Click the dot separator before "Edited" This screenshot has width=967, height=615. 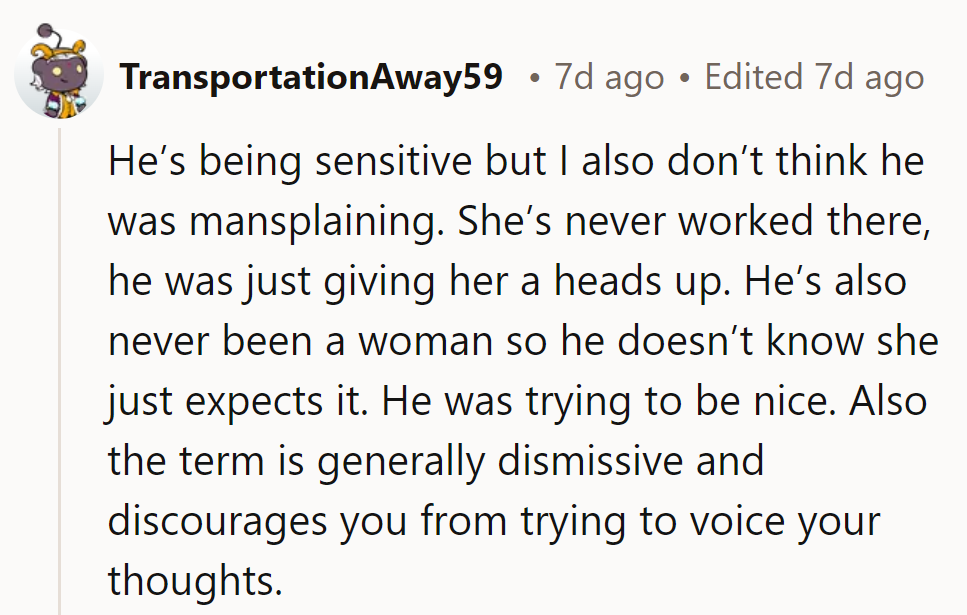tap(684, 79)
